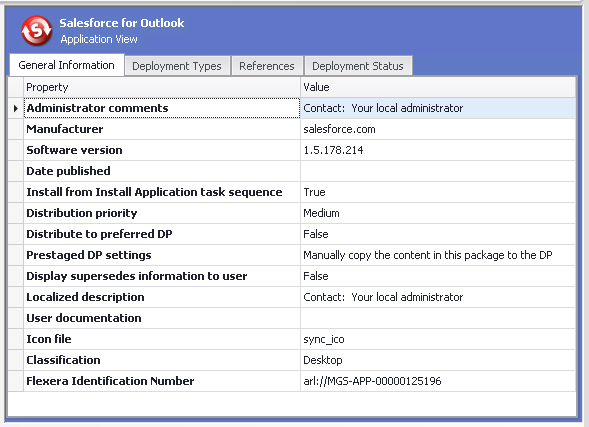Select the User documentation property
589x427 pixels.
coord(162,318)
